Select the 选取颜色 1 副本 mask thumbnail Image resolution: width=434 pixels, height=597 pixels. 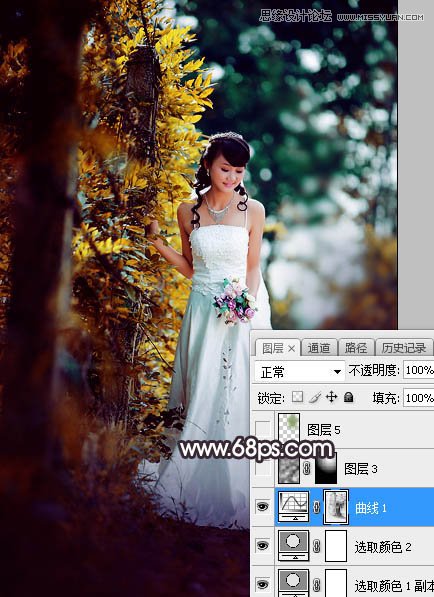pyautogui.click(x=336, y=583)
